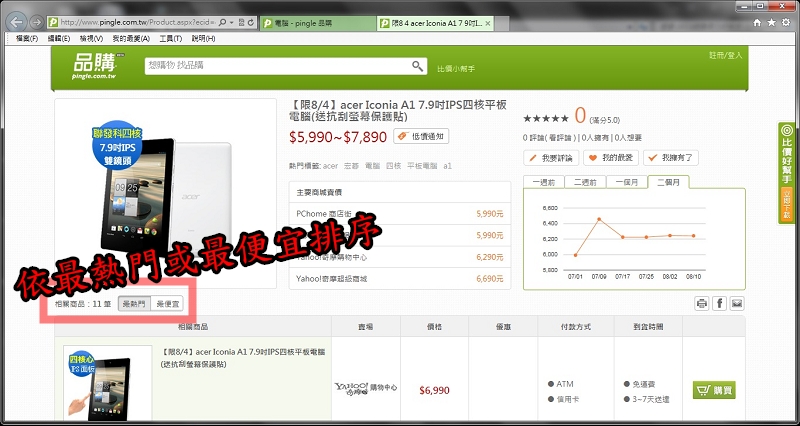Click the 電腦 hot tag
800x426 pixels.
[372, 166]
